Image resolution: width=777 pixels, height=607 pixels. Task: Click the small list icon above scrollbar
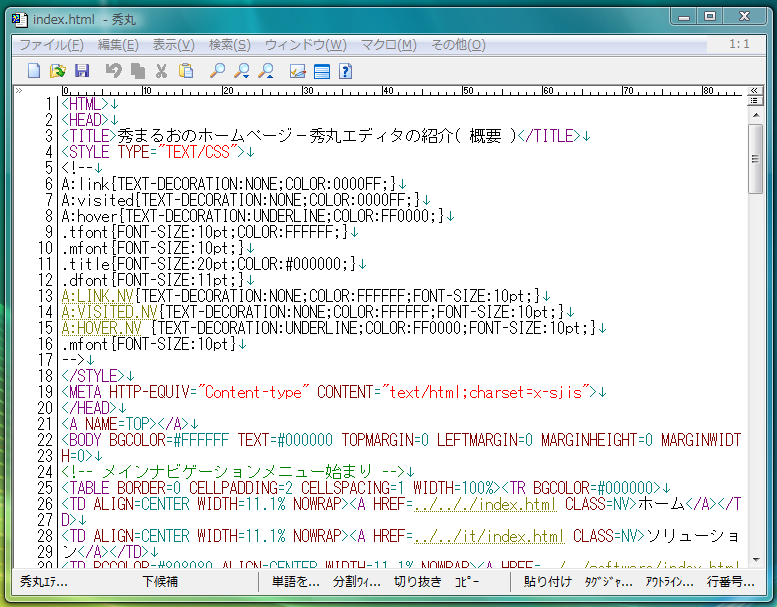point(754,101)
